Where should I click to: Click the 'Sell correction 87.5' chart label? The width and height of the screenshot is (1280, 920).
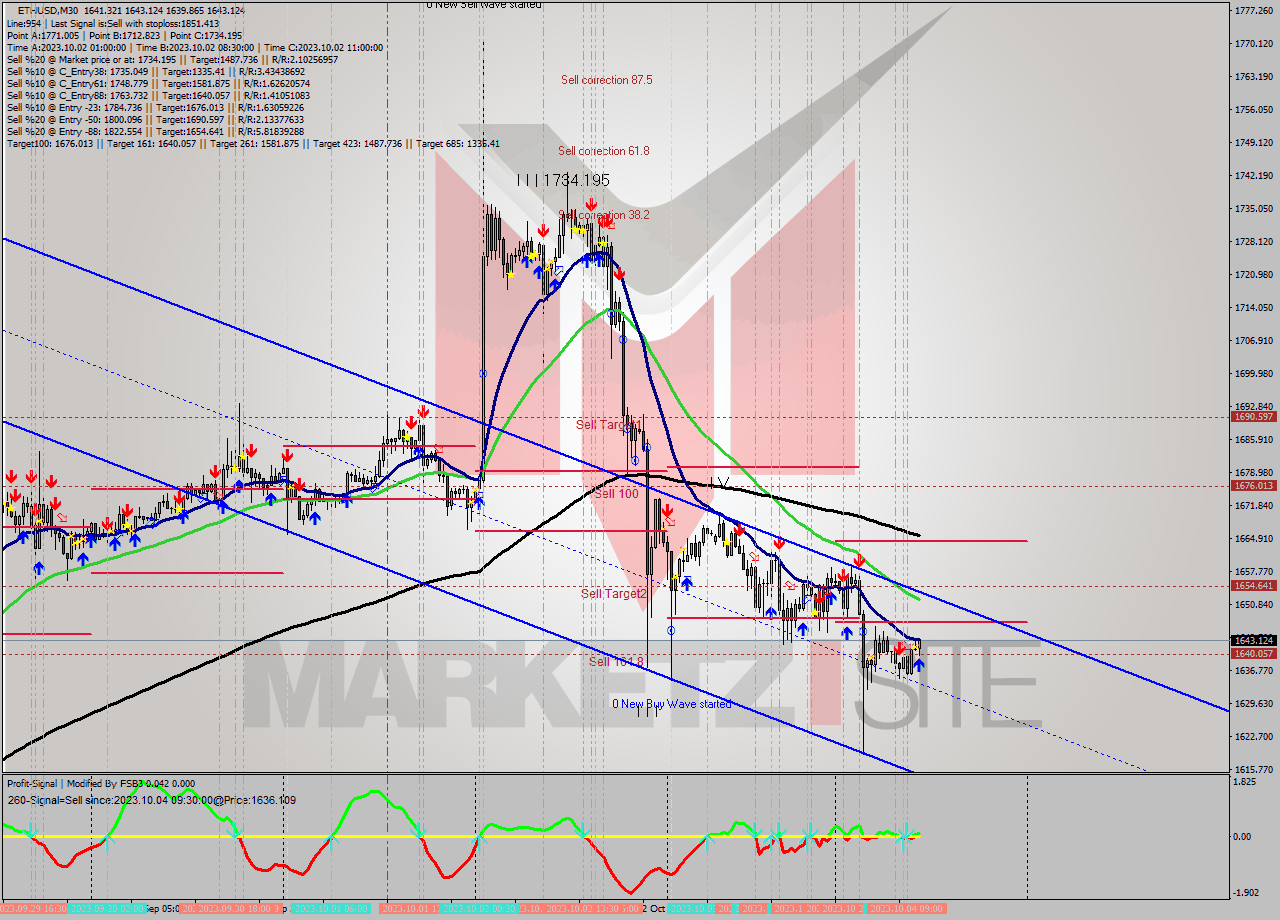[x=606, y=80]
